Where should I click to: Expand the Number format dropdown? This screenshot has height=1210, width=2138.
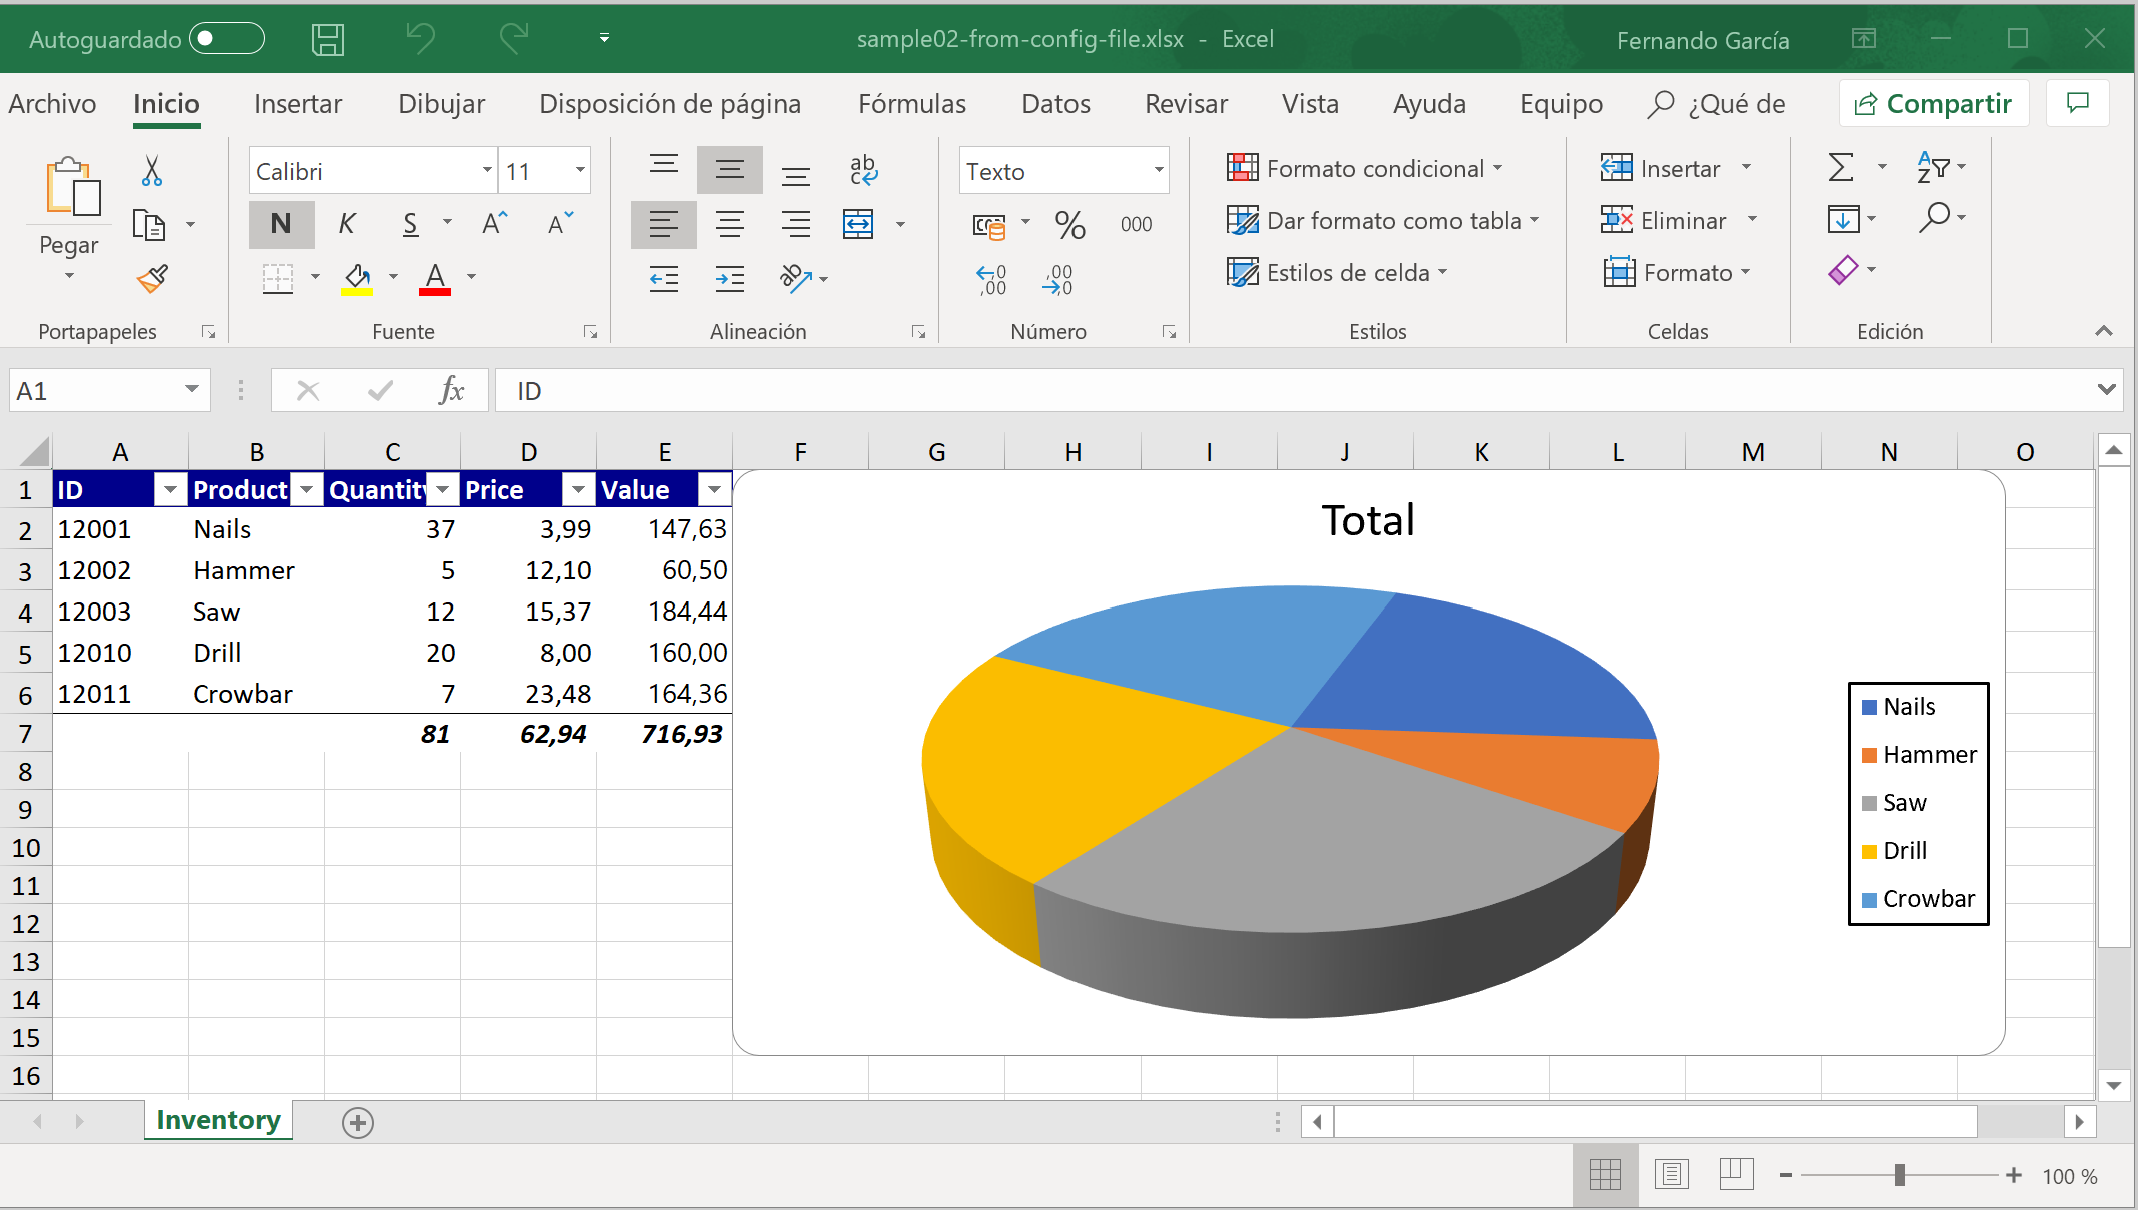[1156, 172]
